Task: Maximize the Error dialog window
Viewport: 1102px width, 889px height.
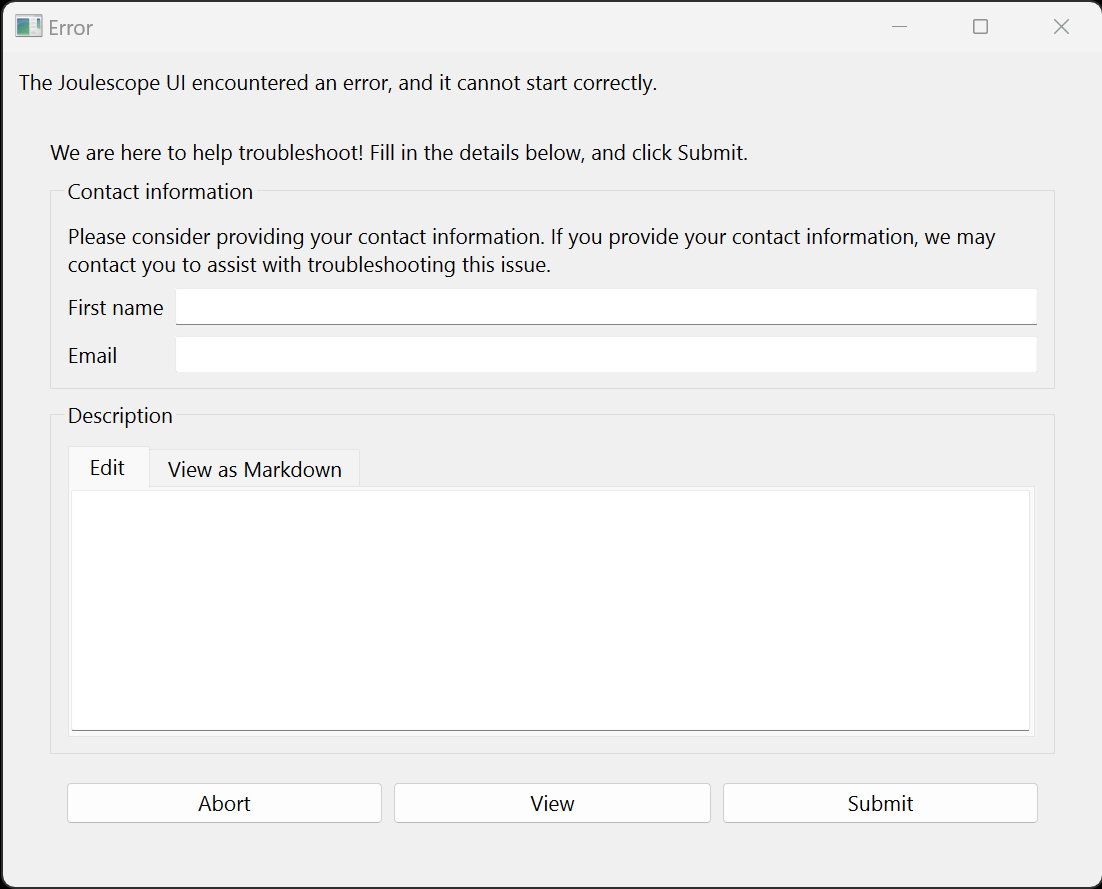Action: click(x=980, y=27)
